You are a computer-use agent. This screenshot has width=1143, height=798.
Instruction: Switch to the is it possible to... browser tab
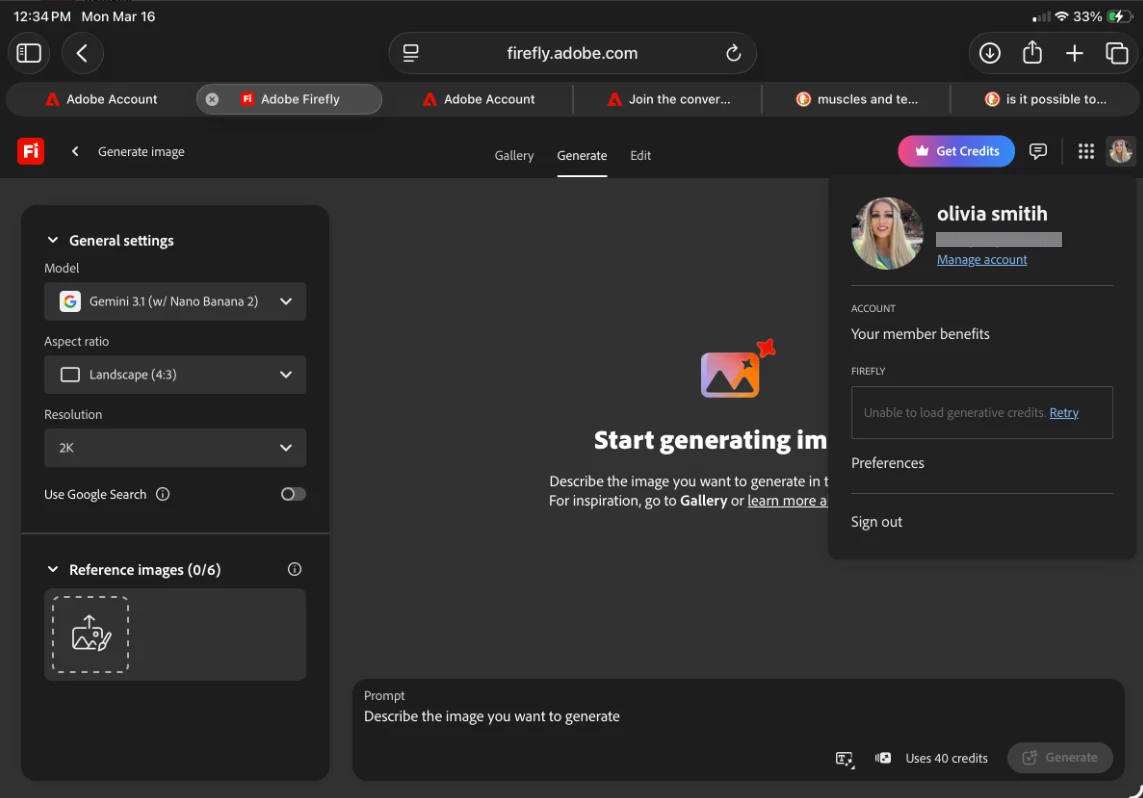(1045, 99)
